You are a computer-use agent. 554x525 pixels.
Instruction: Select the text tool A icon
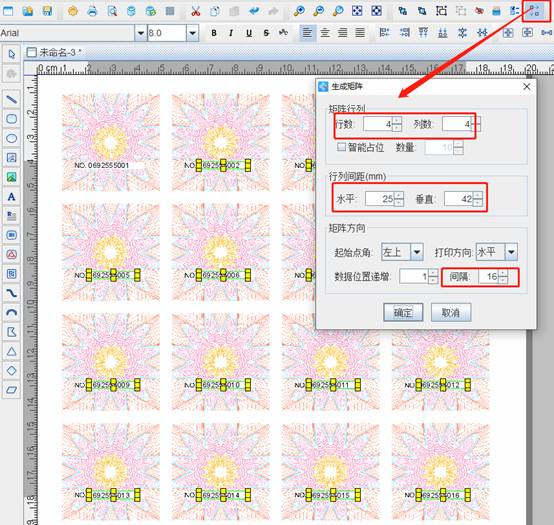[12, 196]
